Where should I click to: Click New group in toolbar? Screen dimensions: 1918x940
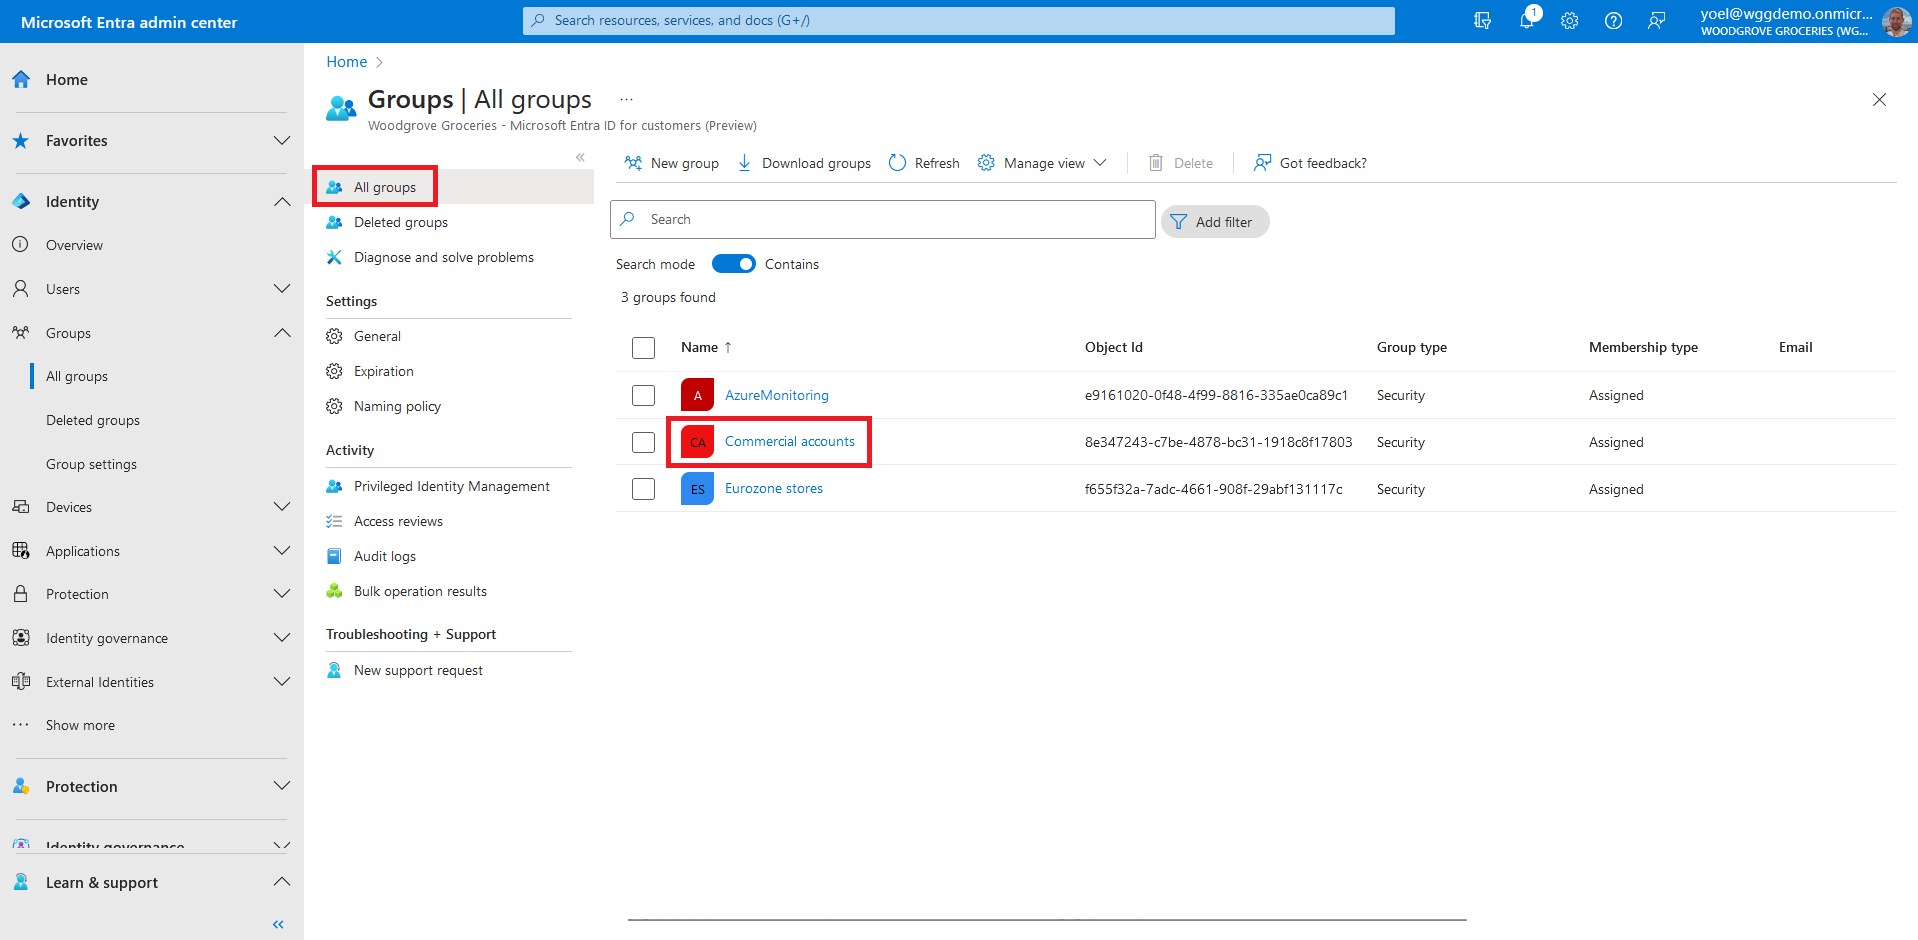coord(672,163)
